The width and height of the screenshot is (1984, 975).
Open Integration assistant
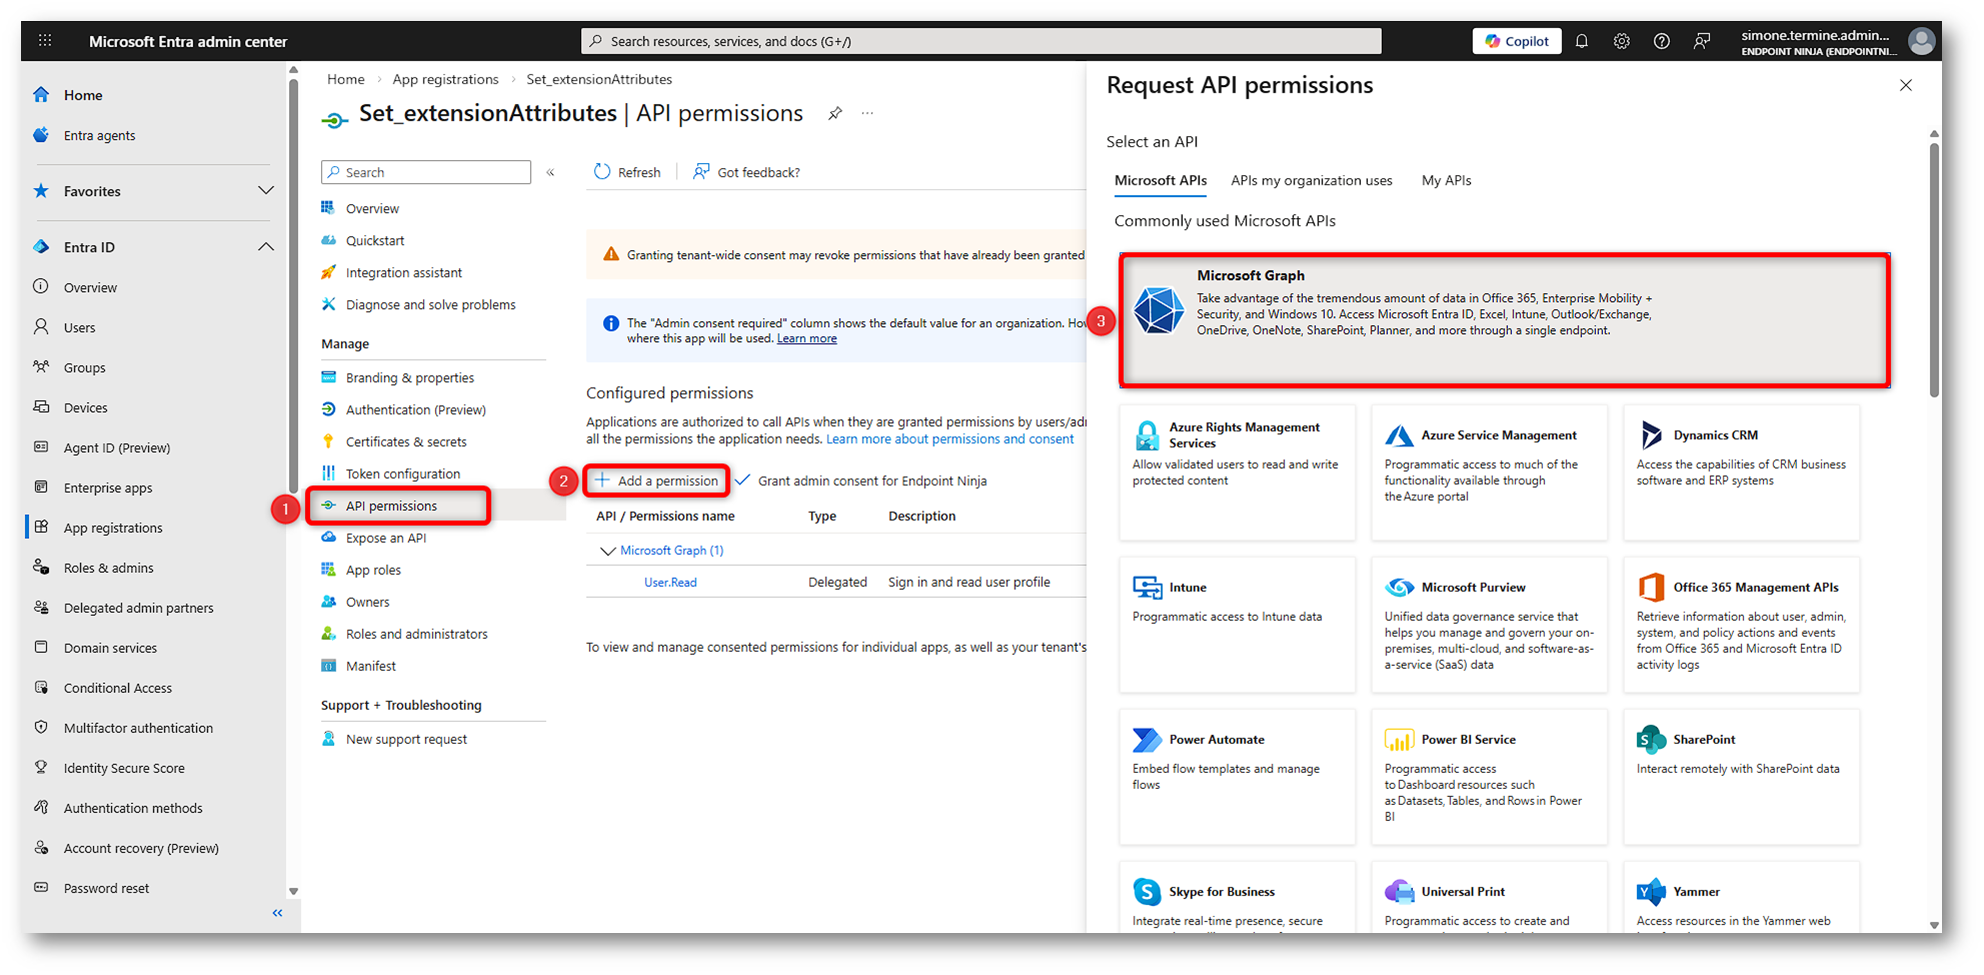404,272
